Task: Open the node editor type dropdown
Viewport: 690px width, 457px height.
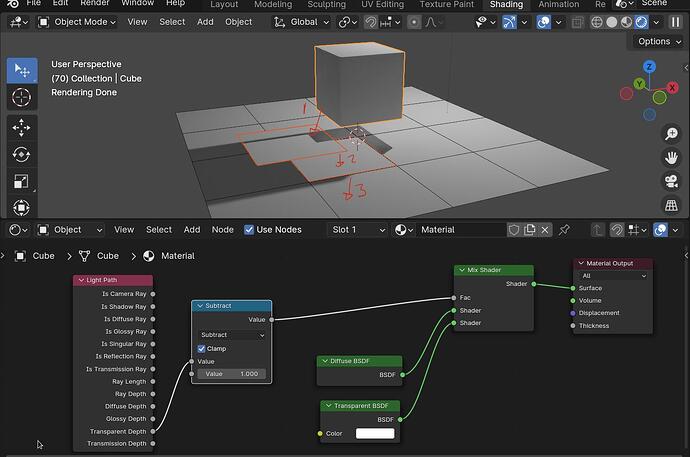Action: point(18,230)
